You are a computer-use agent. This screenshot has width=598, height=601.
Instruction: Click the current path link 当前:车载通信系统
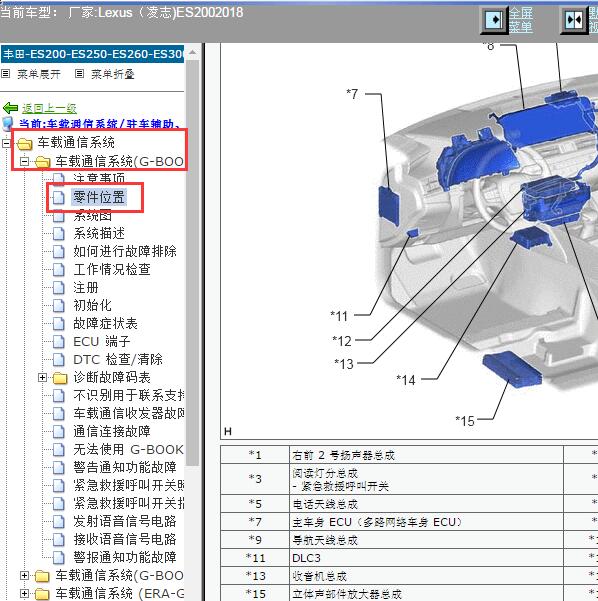coord(100,123)
